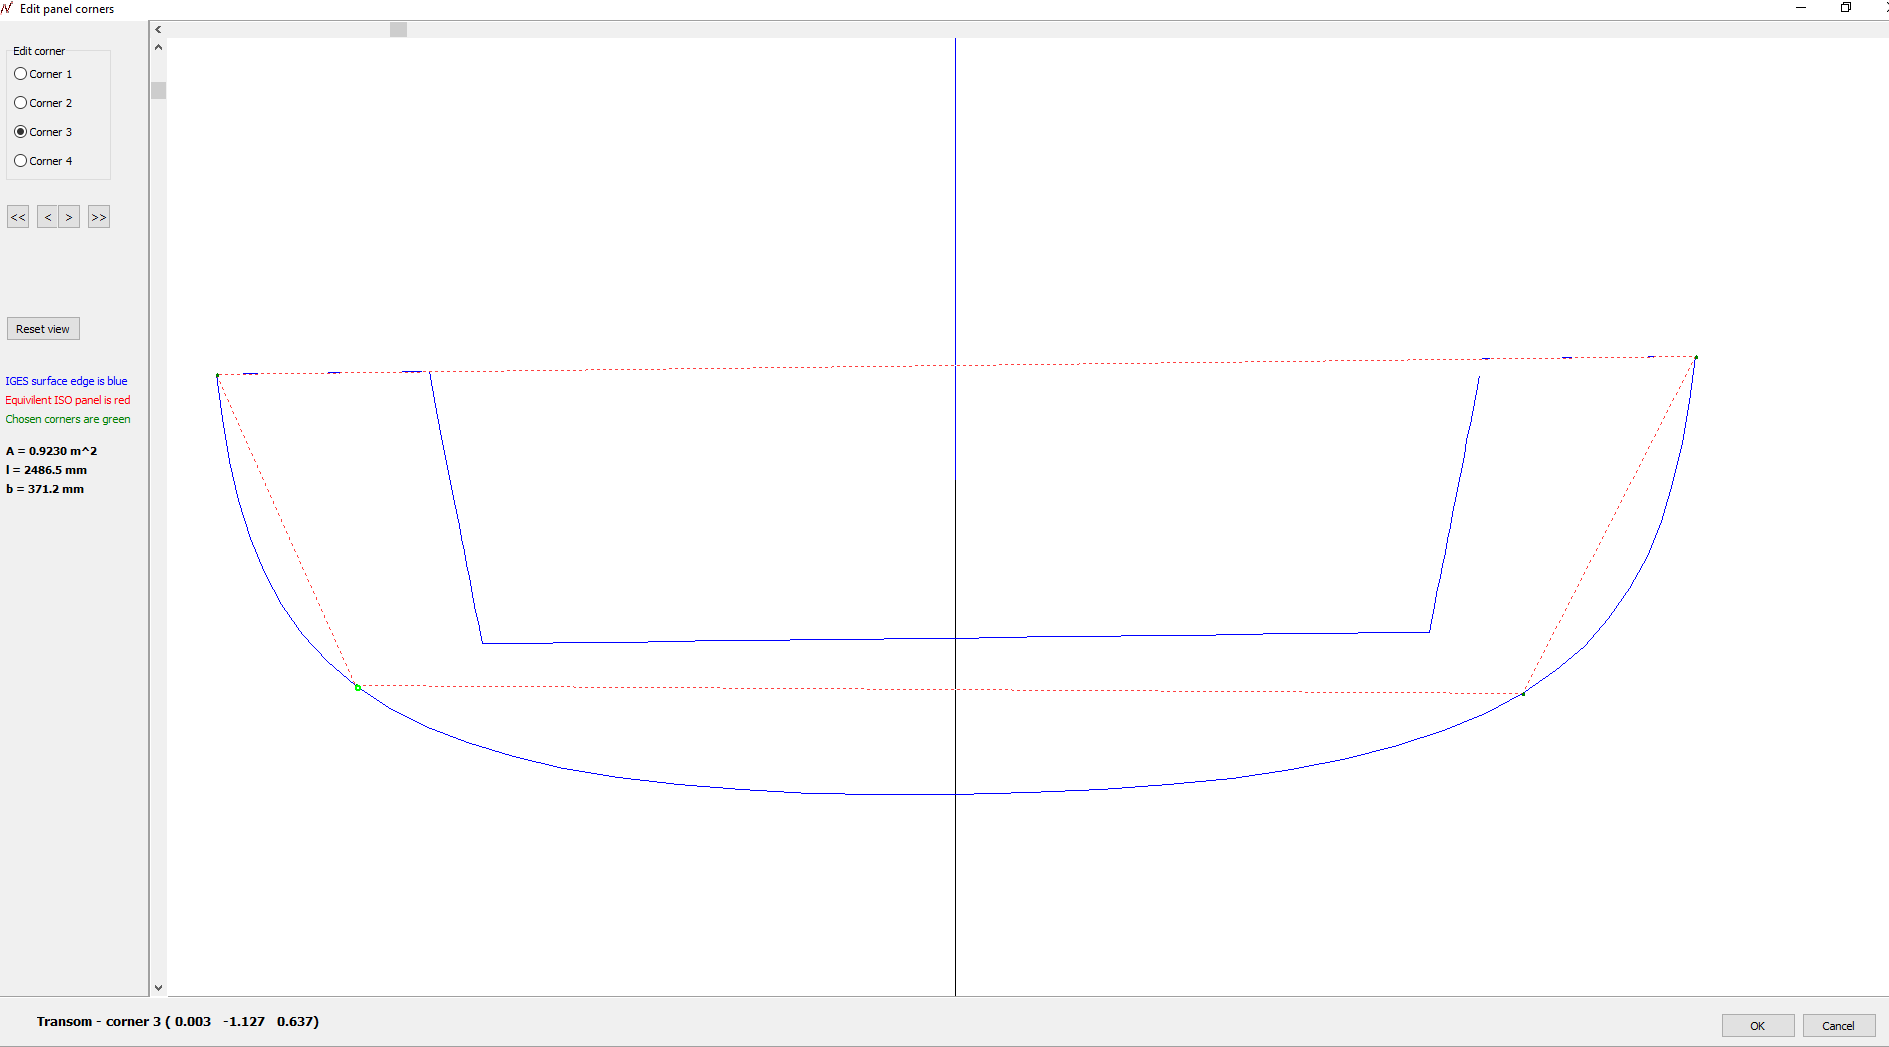Screen dimensions: 1889x1047
Task: Click the Reset view button
Action: point(43,329)
